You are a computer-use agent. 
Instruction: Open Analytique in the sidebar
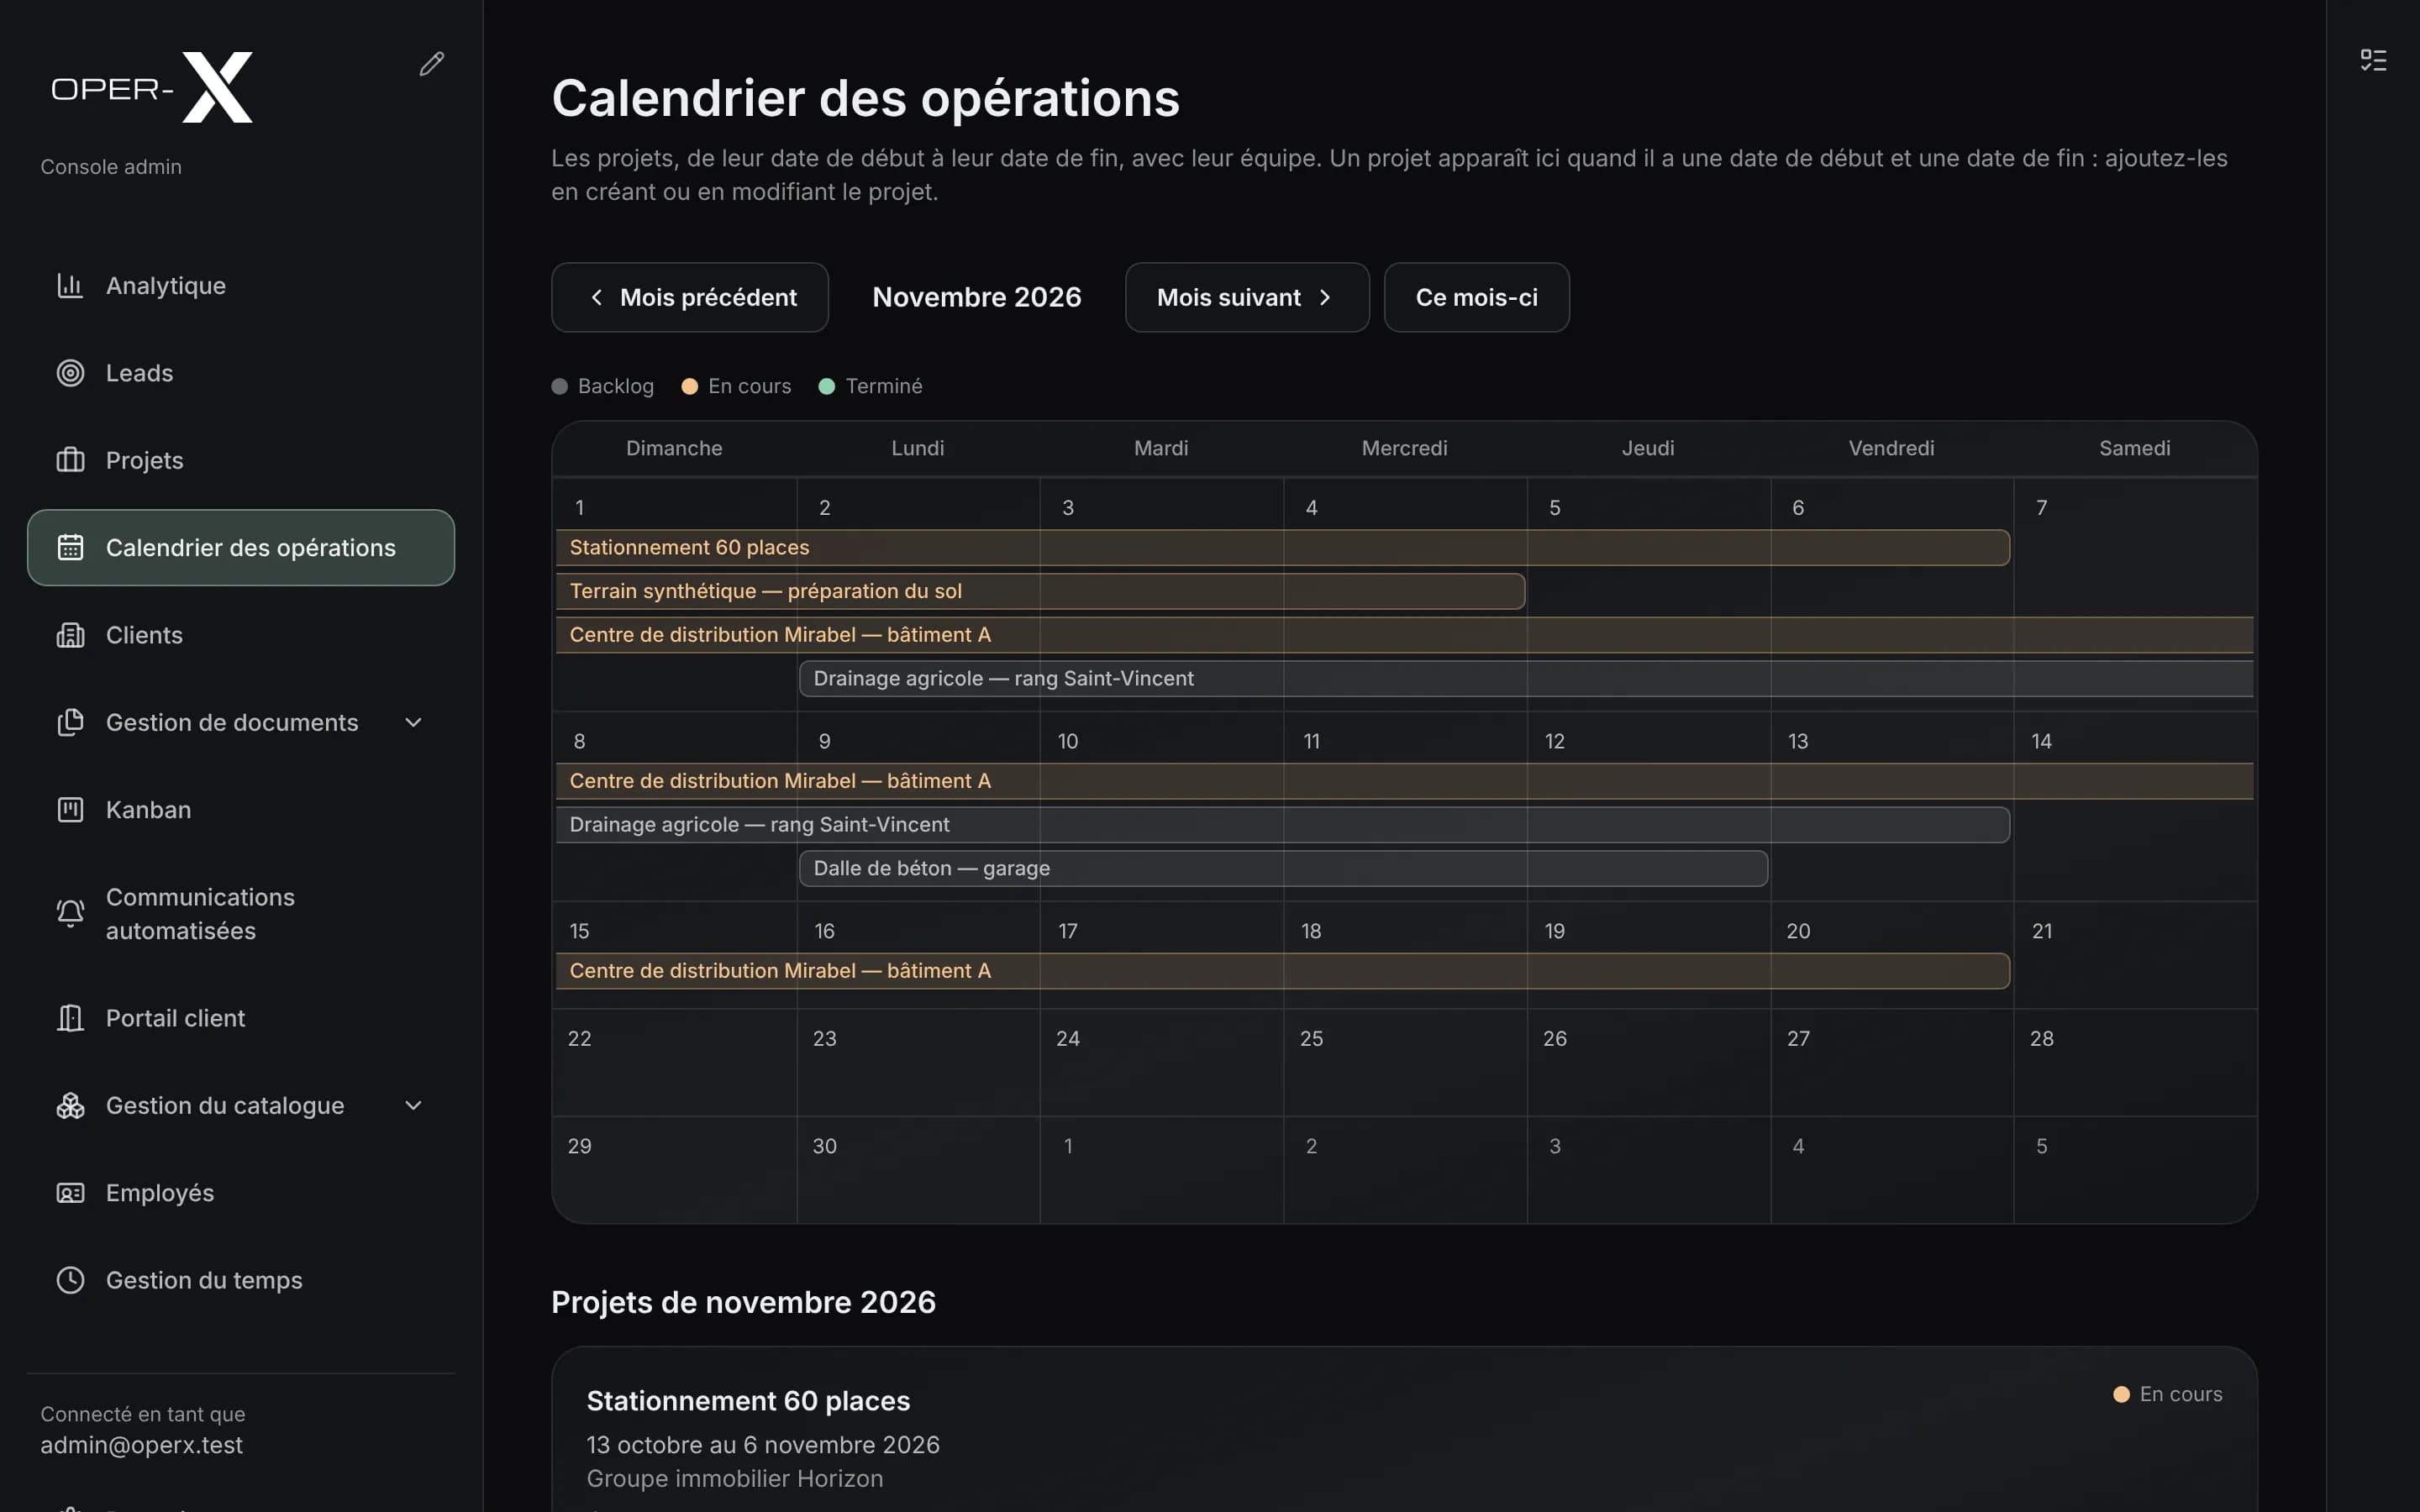pos(241,286)
